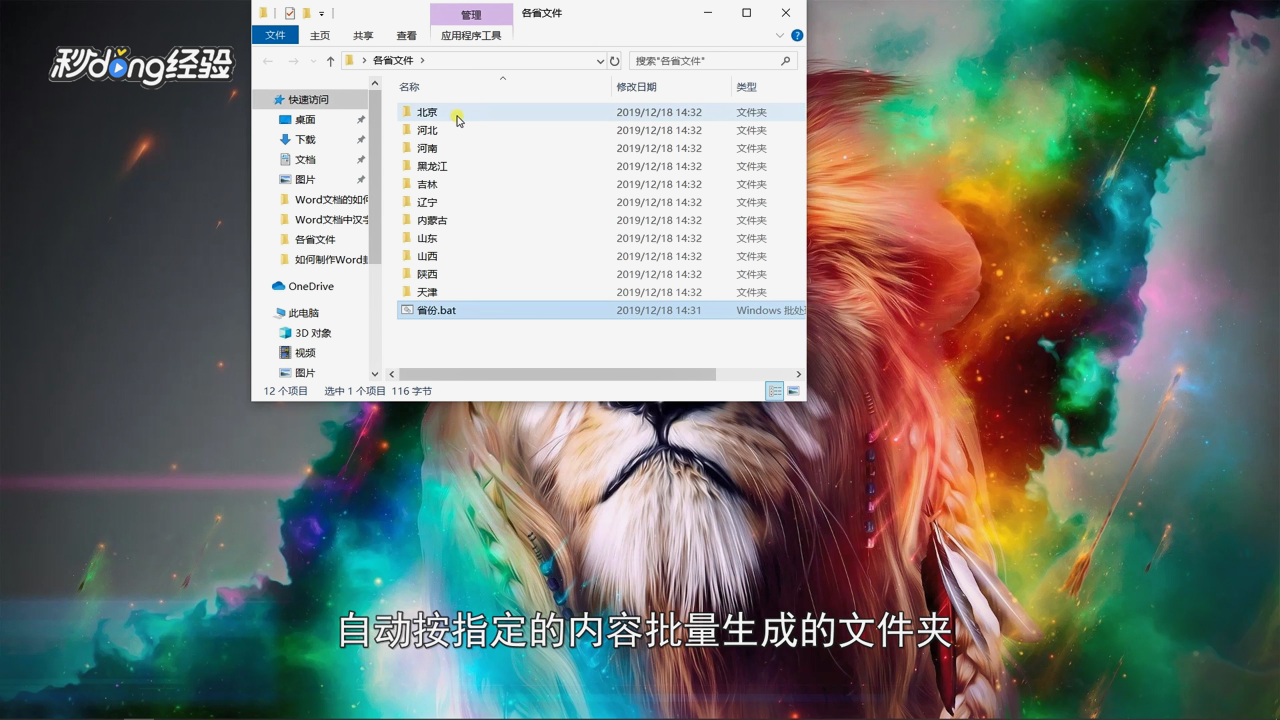1280x720 pixels.
Task: Open 文档 in quick access
Action: [x=305, y=159]
